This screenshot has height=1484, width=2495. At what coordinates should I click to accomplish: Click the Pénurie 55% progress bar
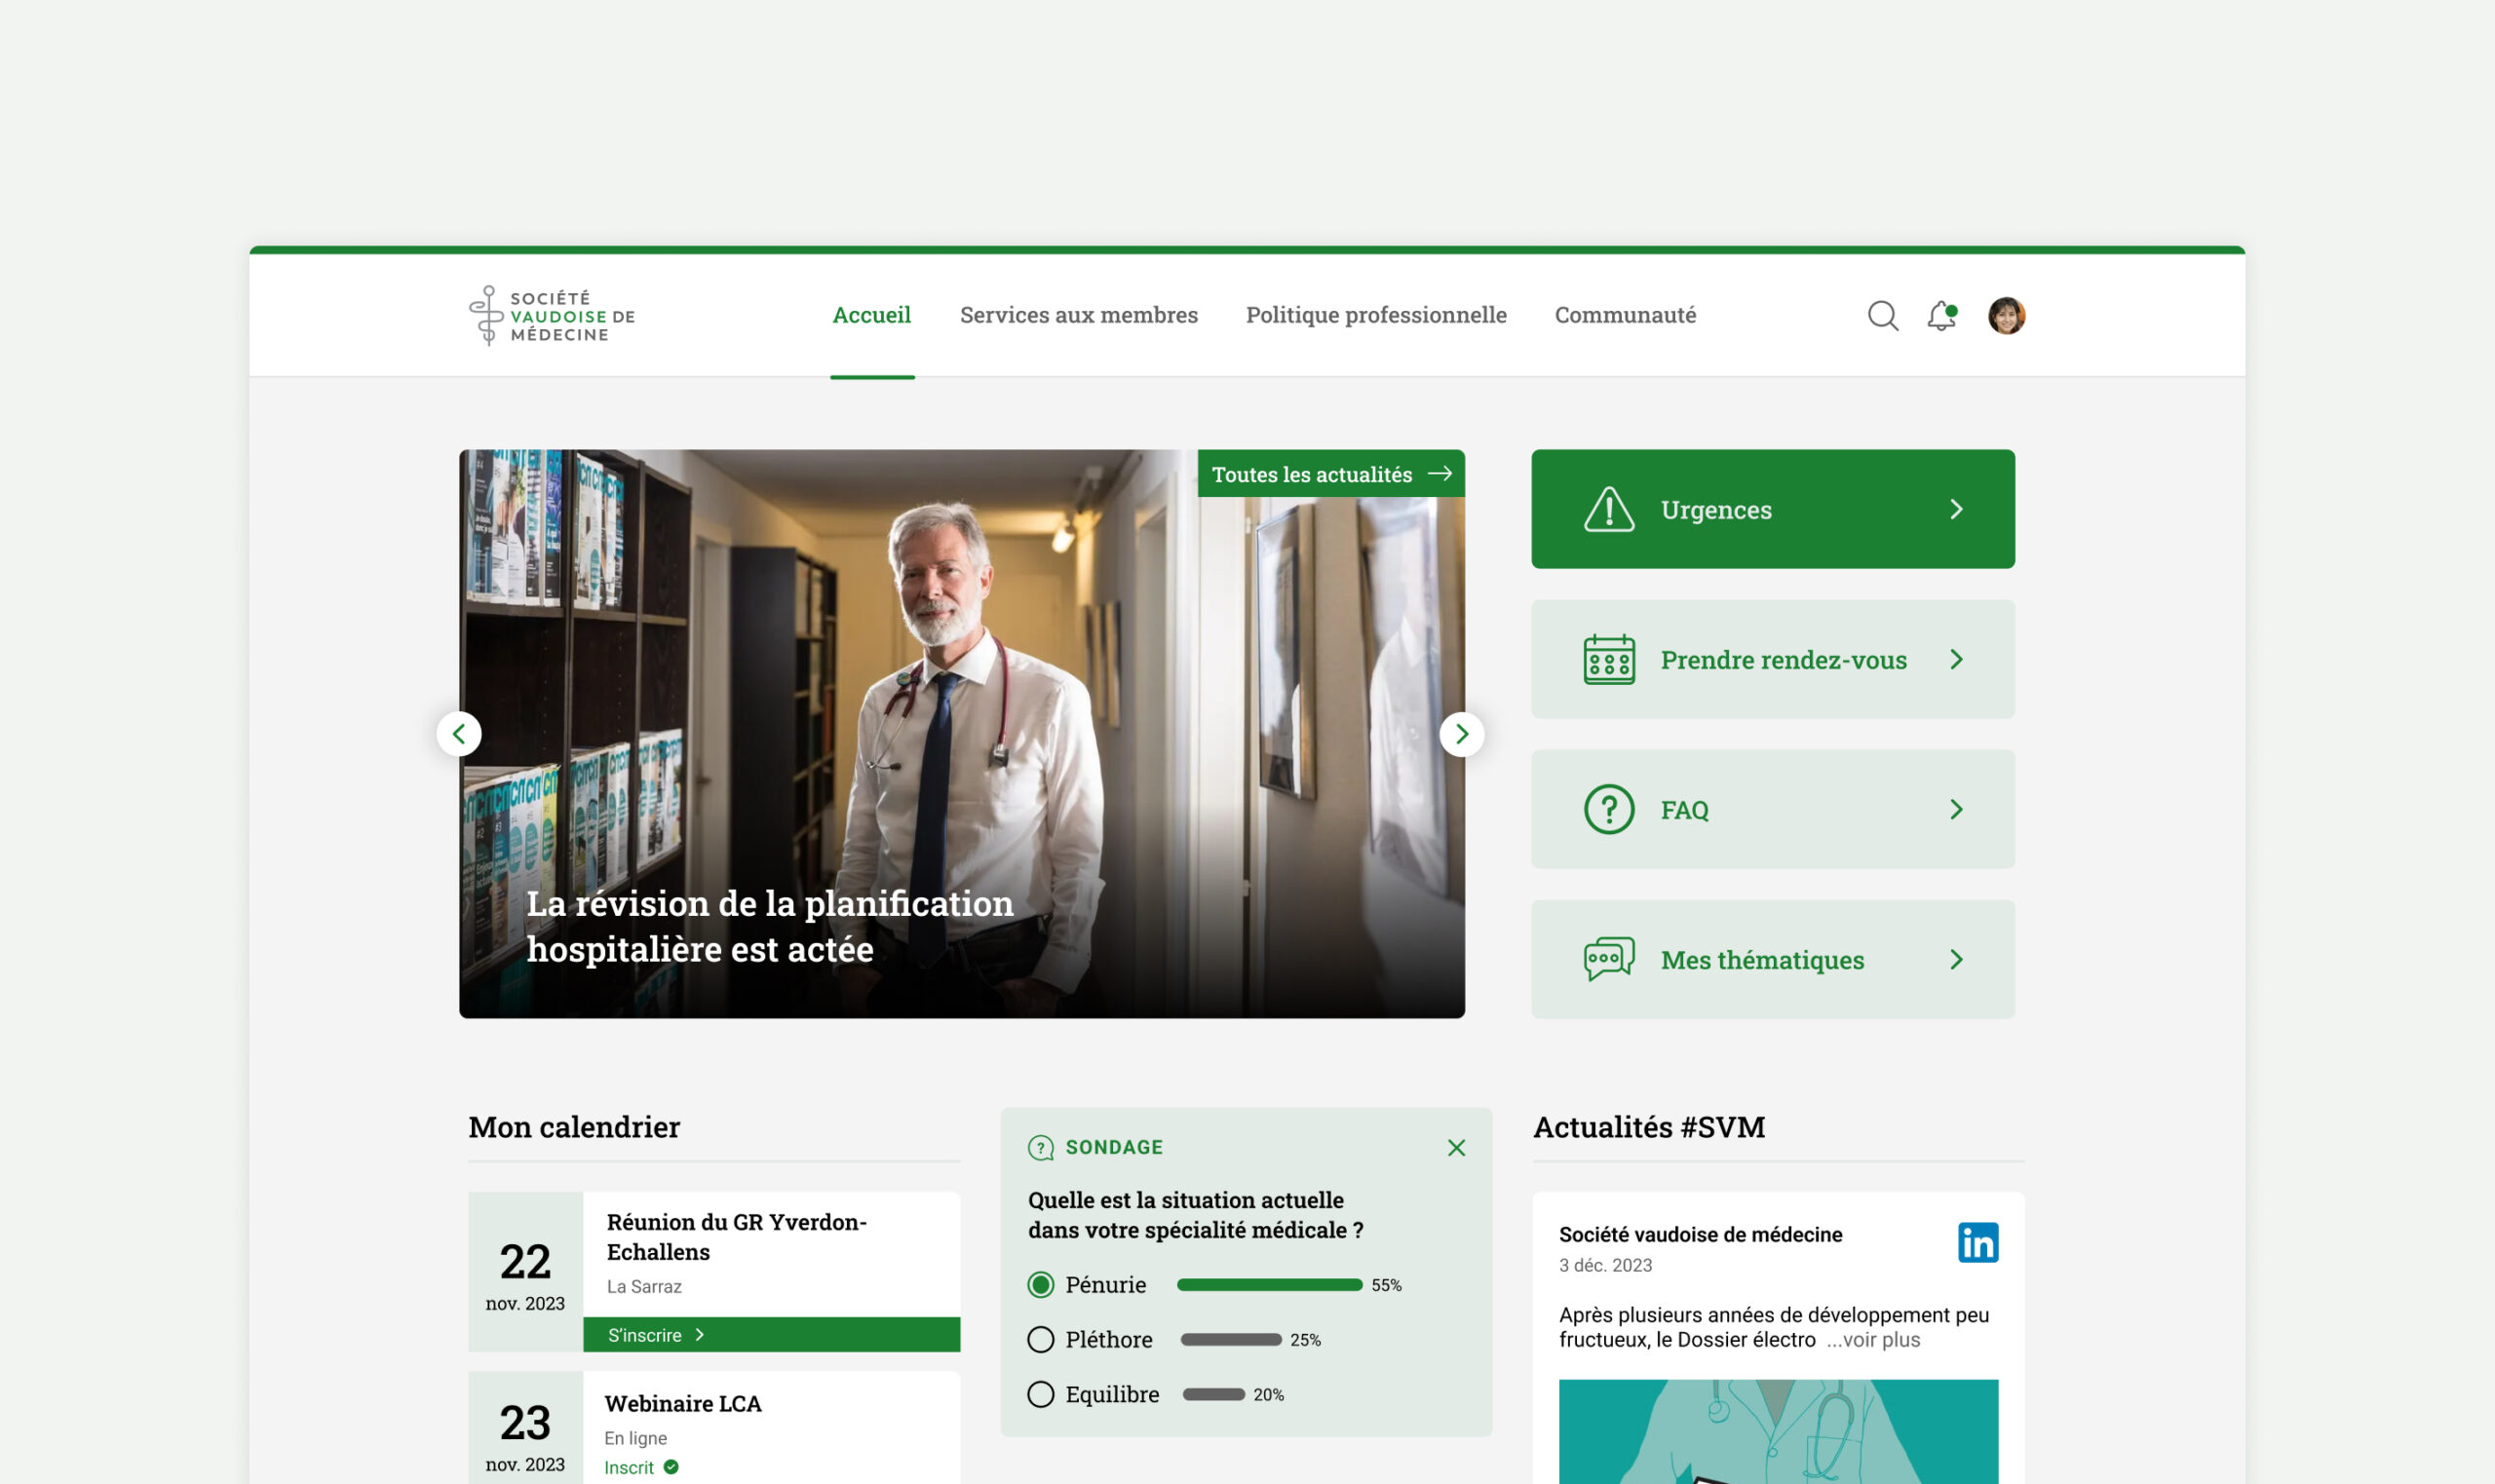(x=1269, y=1284)
